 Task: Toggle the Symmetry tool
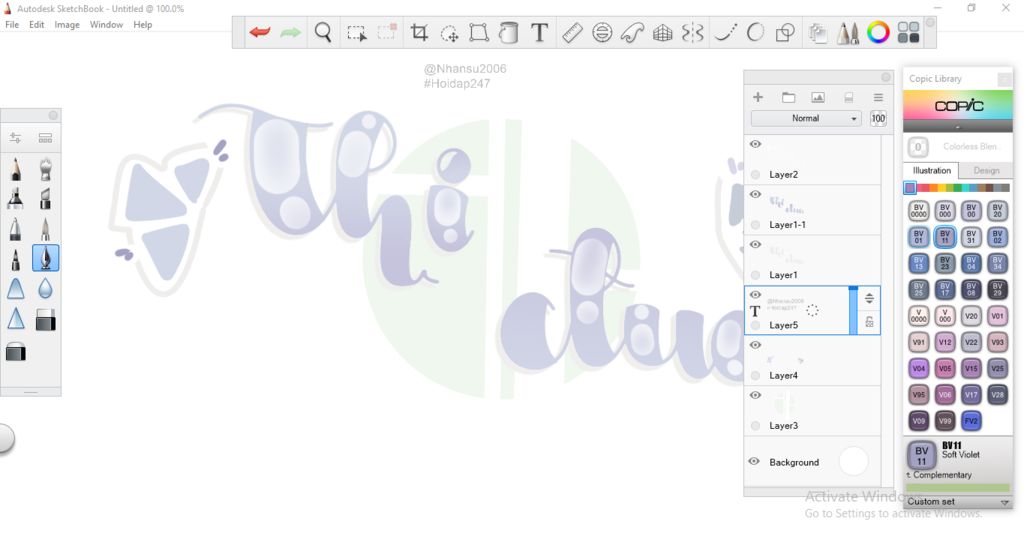[692, 32]
